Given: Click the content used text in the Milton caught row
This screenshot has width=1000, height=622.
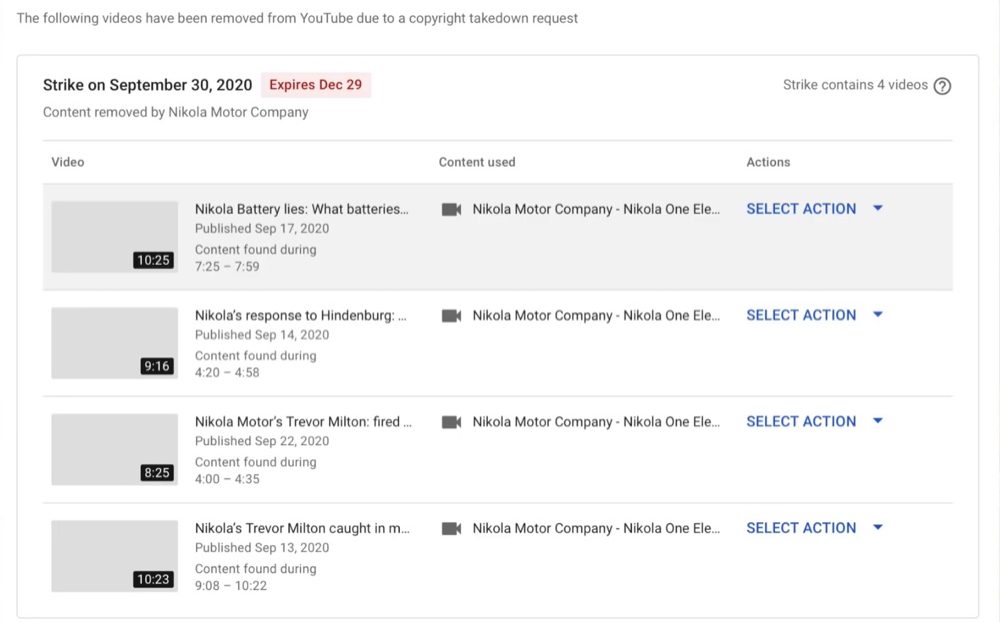Looking at the screenshot, I should (x=596, y=529).
